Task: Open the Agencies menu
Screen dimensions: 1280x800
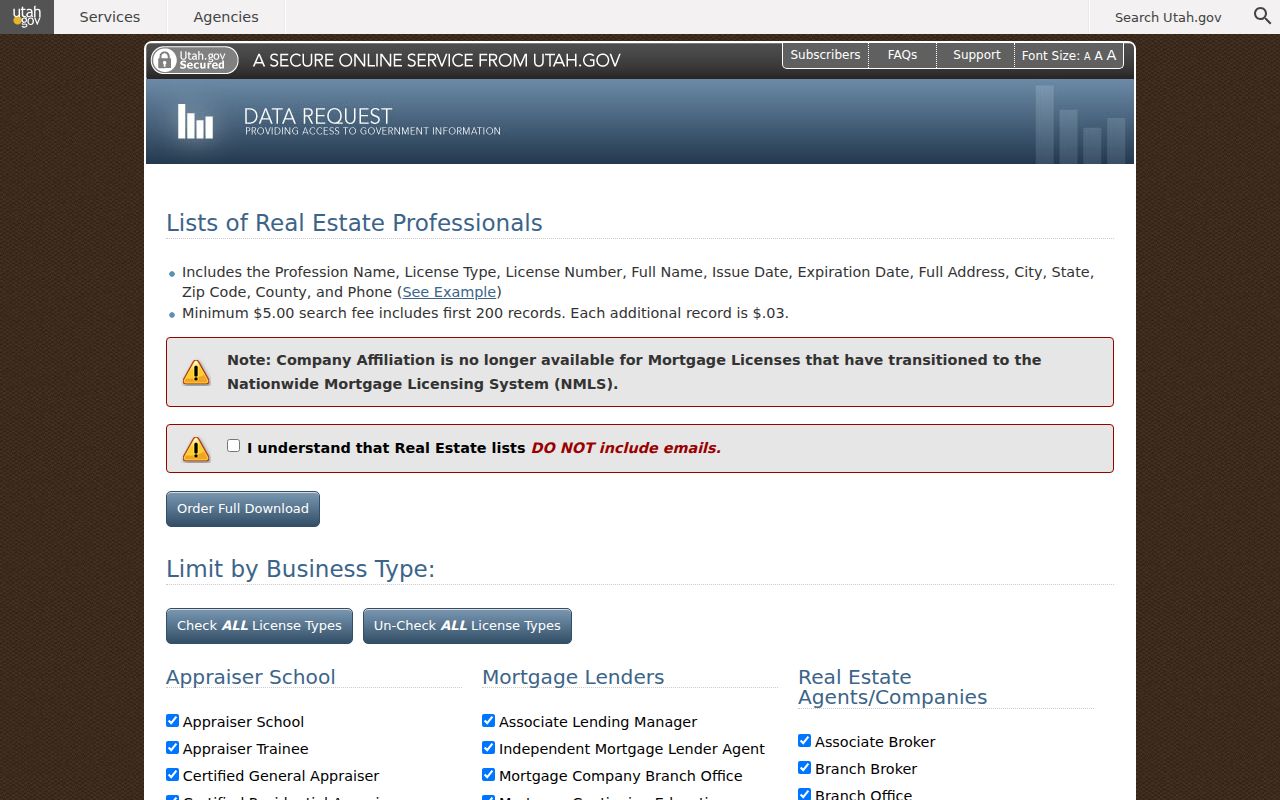Action: tap(225, 17)
